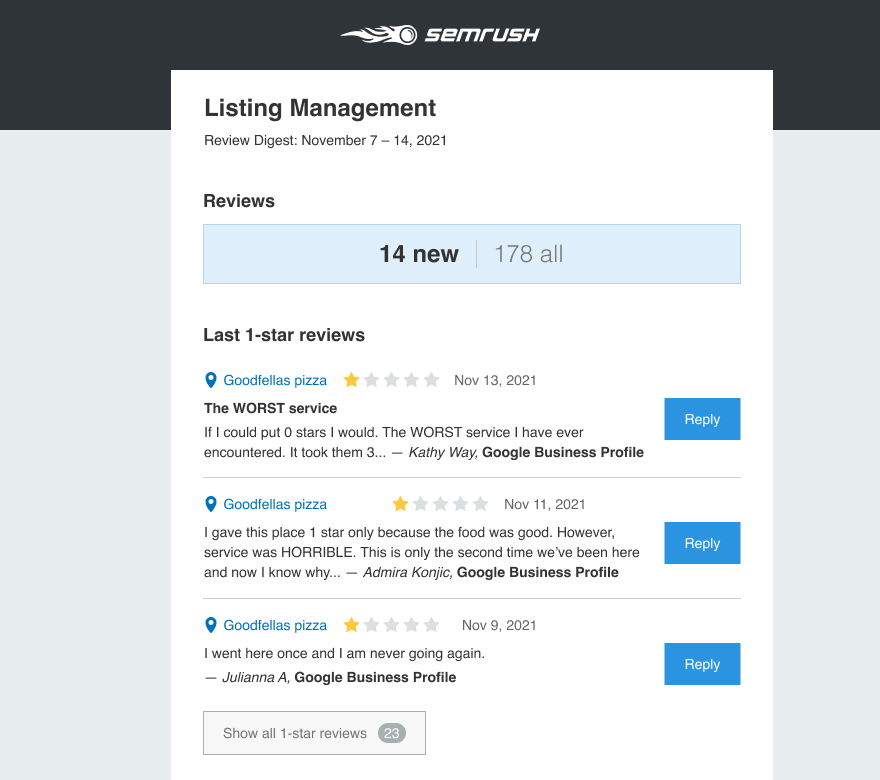Open the review titled The WORST service
880x780 pixels.
point(270,408)
